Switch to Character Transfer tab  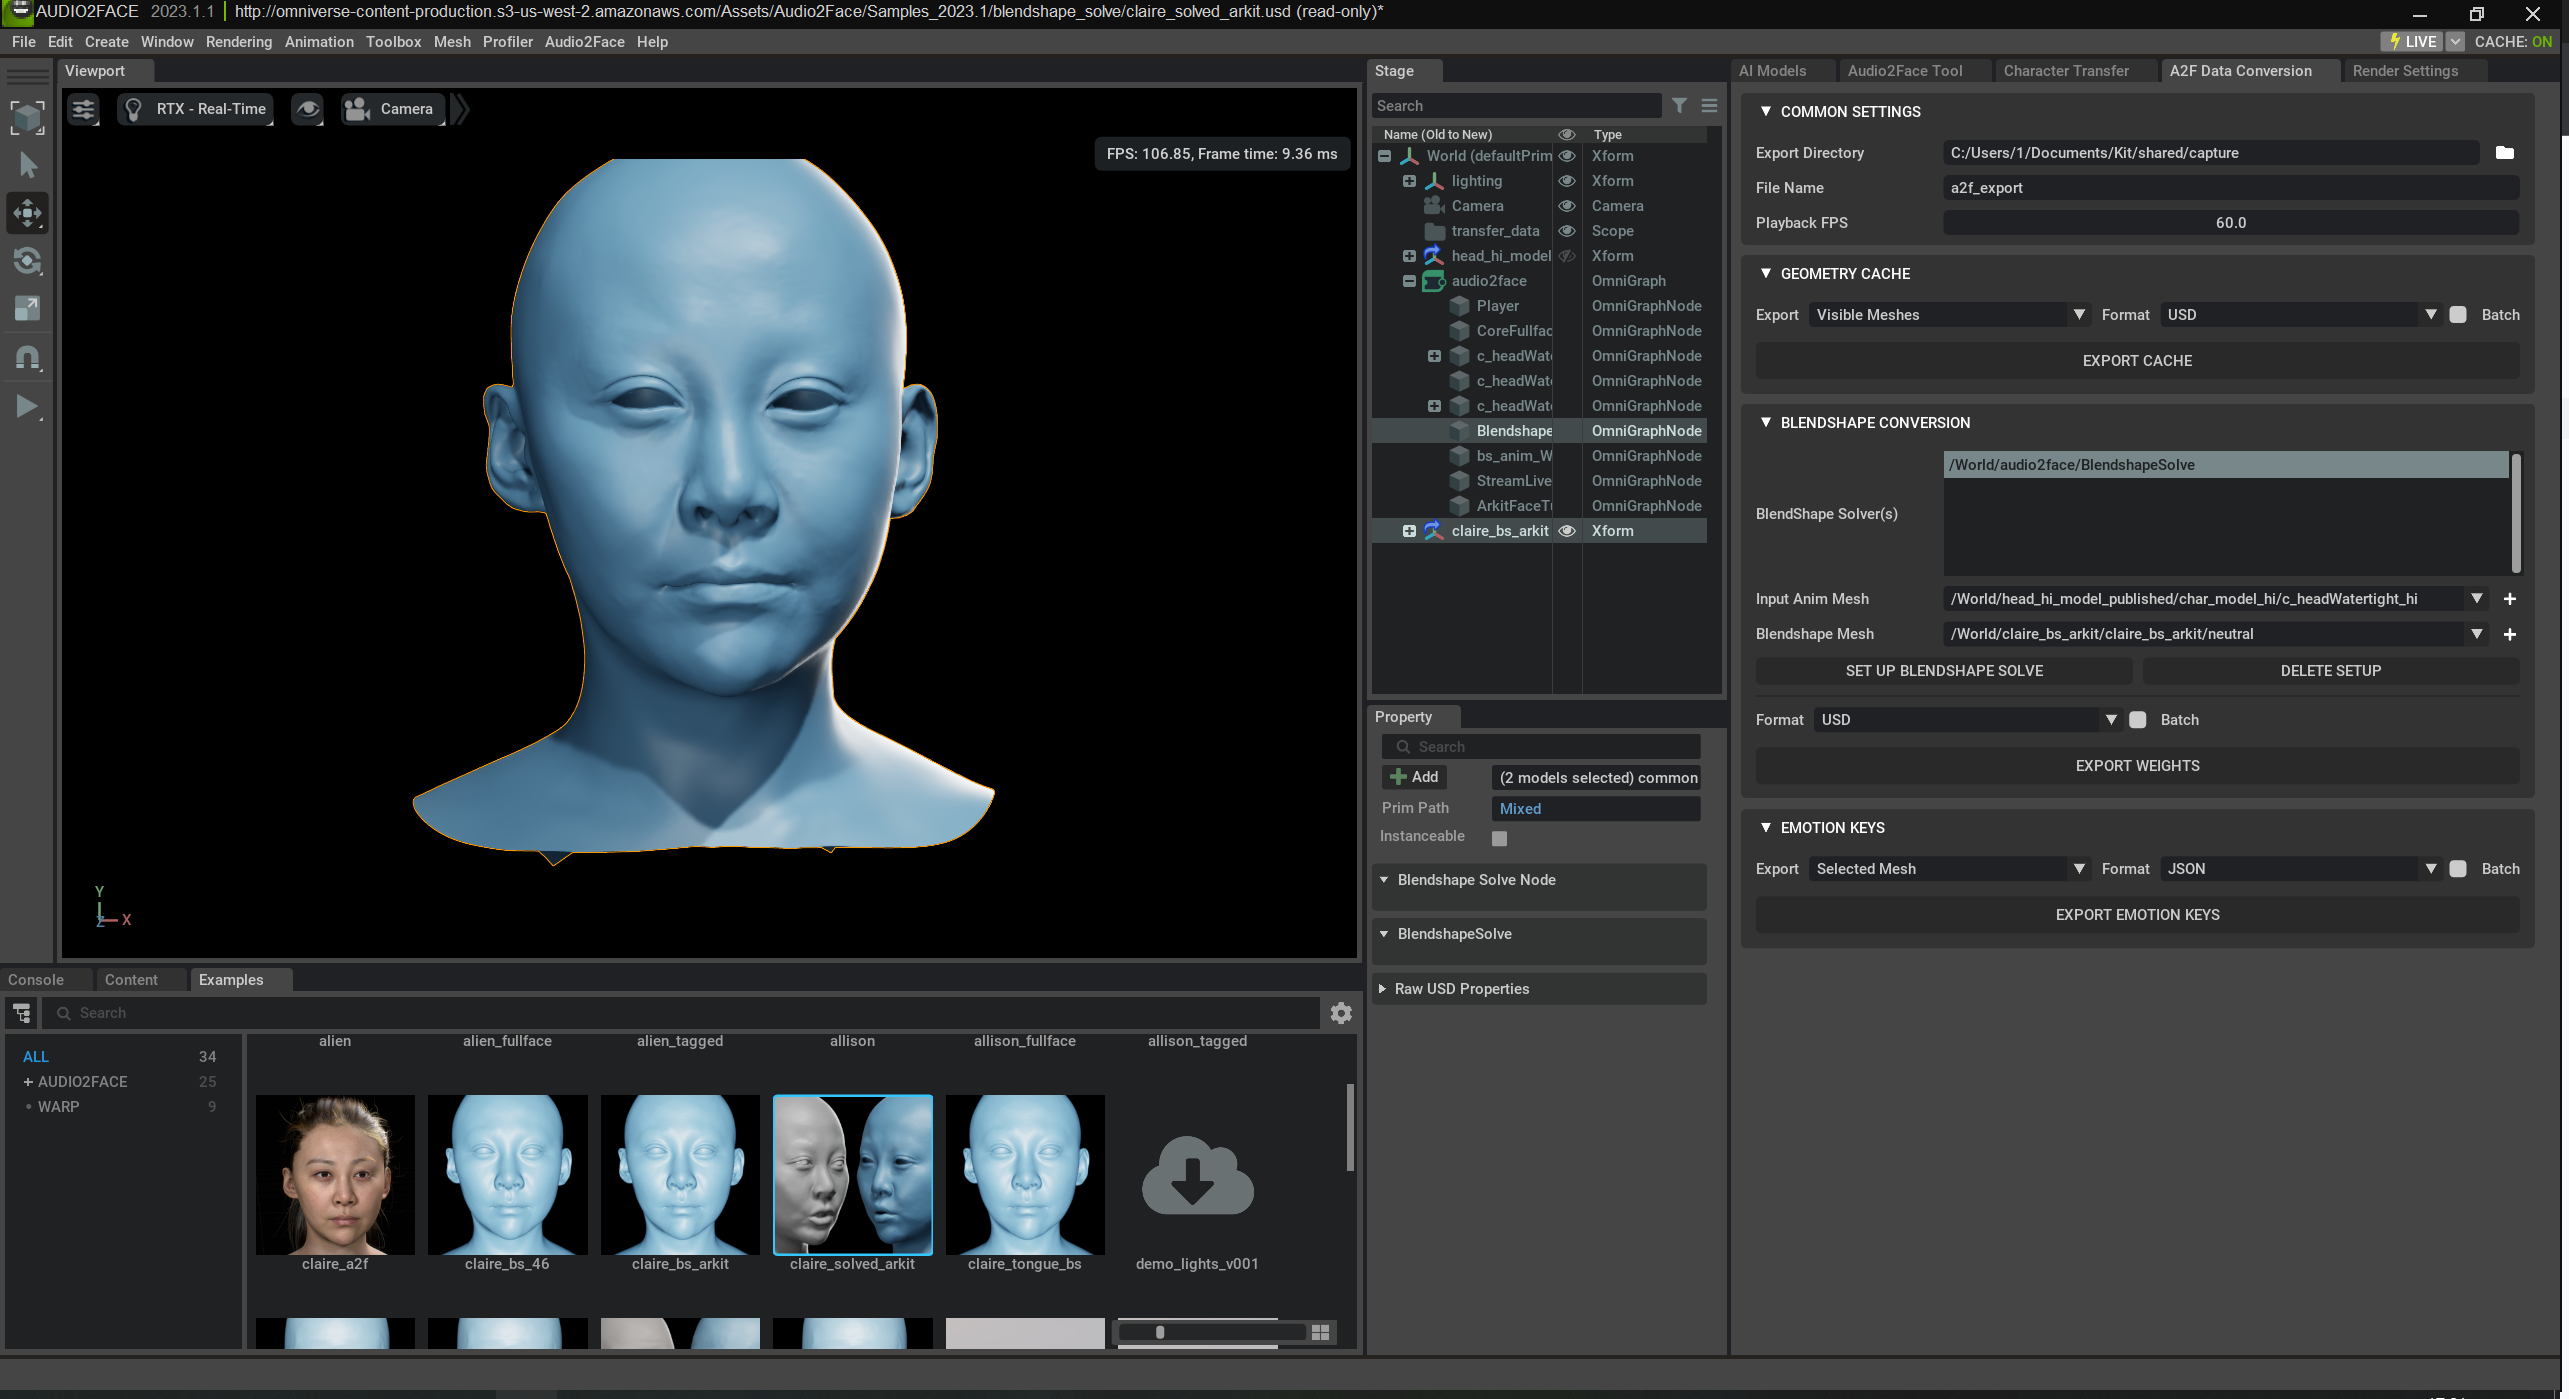[x=2065, y=71]
